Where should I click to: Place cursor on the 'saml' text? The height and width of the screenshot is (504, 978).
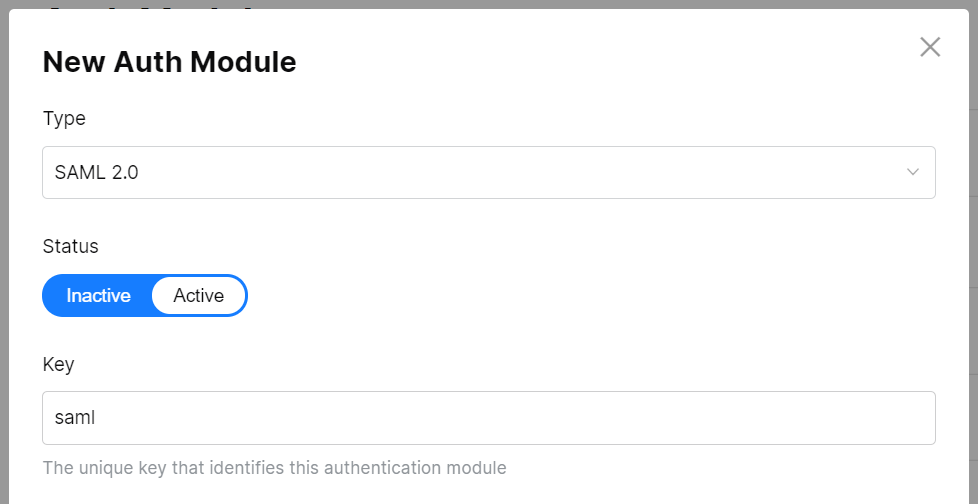coord(74,418)
